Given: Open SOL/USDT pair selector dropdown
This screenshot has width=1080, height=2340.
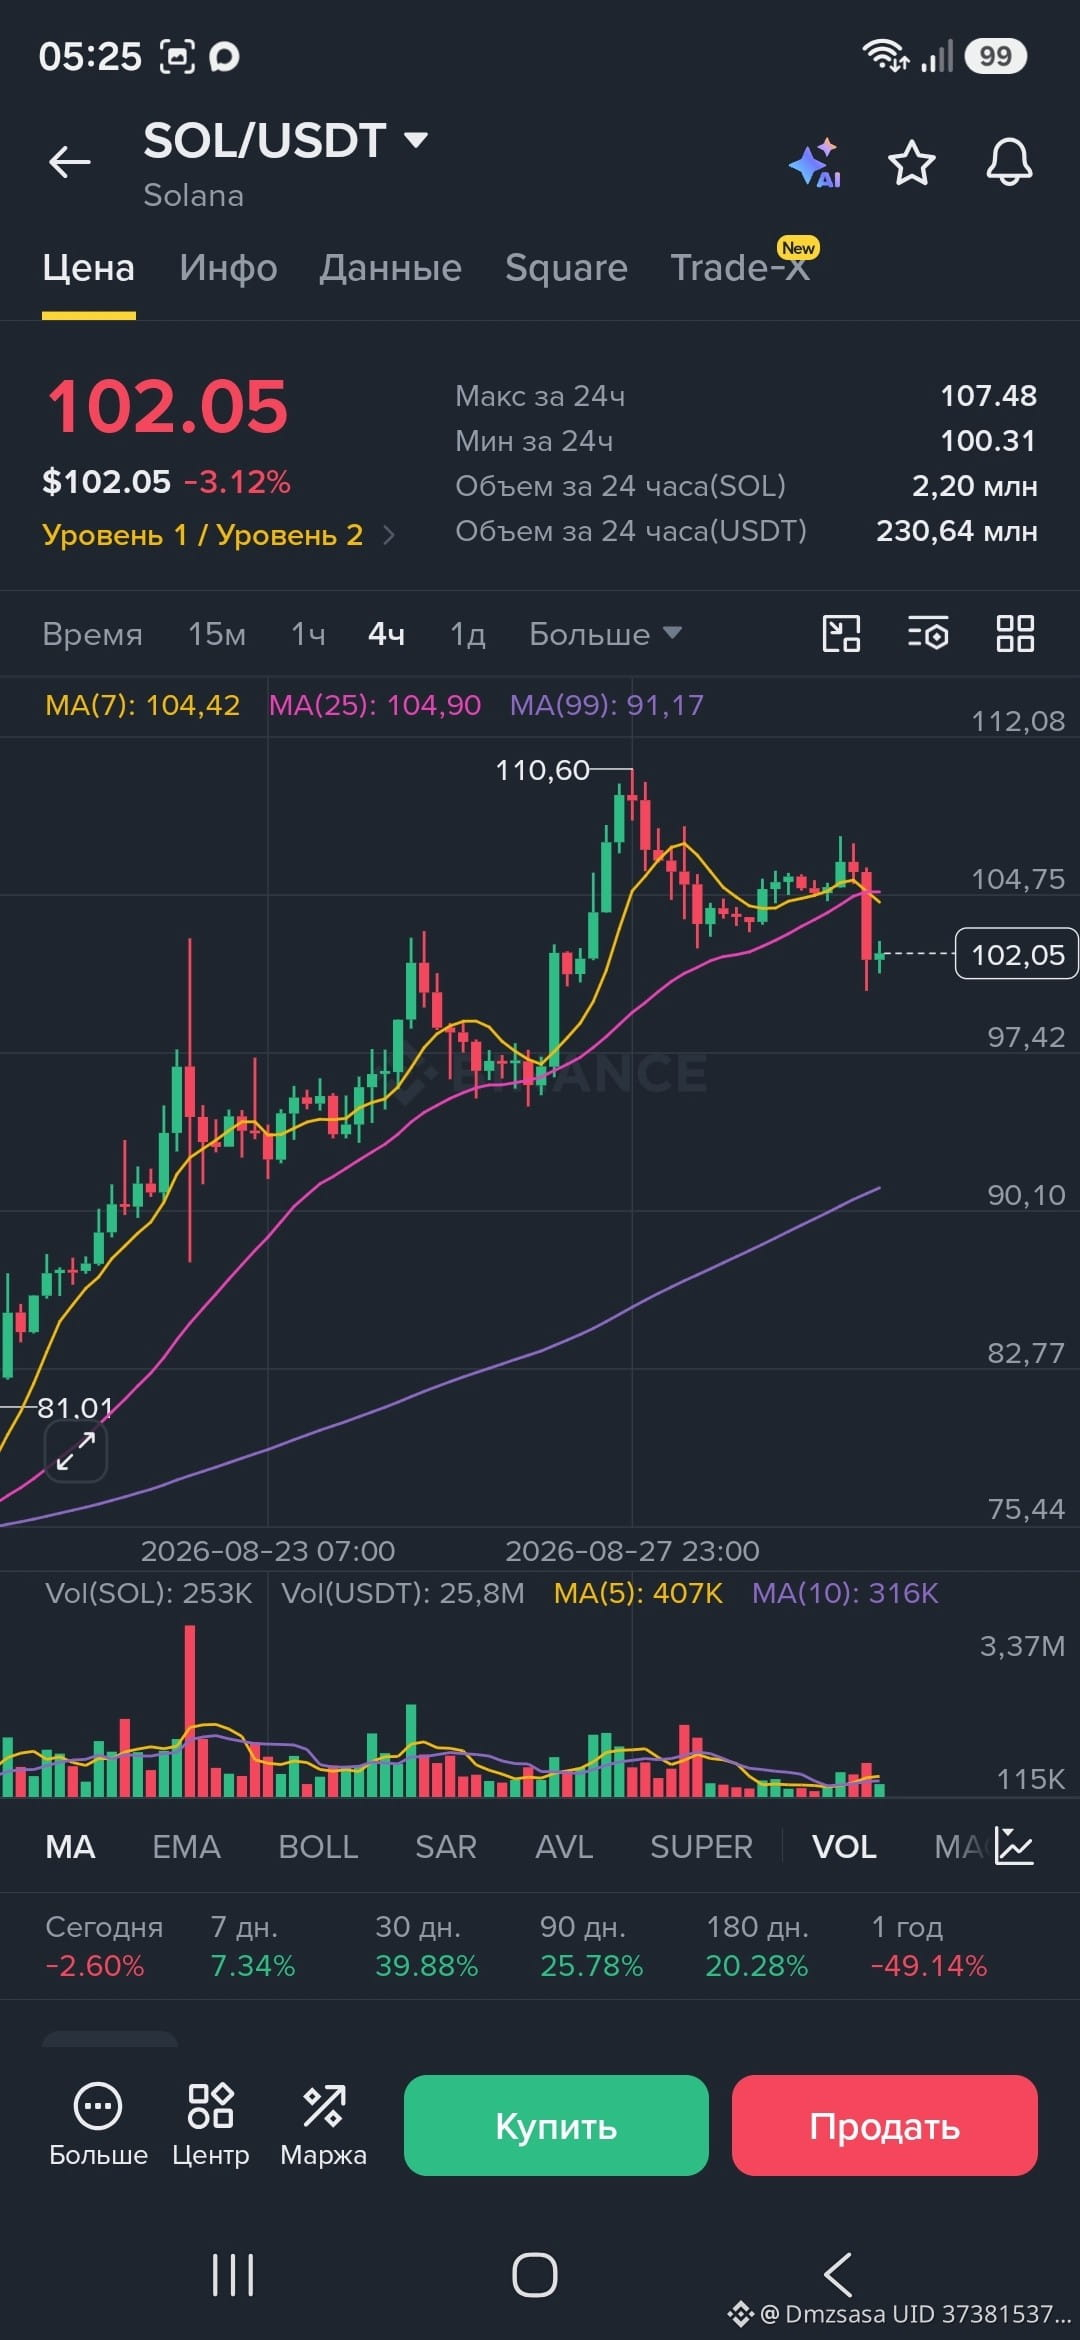Looking at the screenshot, I should 286,141.
